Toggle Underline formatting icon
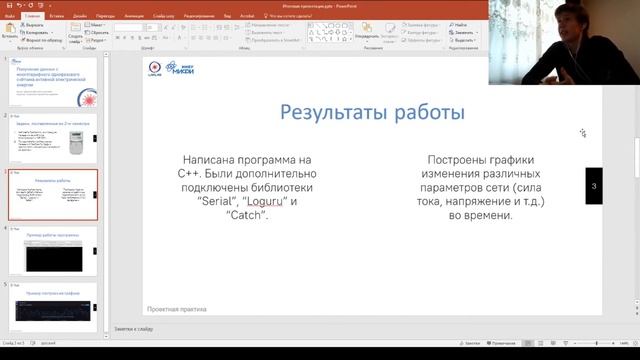 click(132, 38)
